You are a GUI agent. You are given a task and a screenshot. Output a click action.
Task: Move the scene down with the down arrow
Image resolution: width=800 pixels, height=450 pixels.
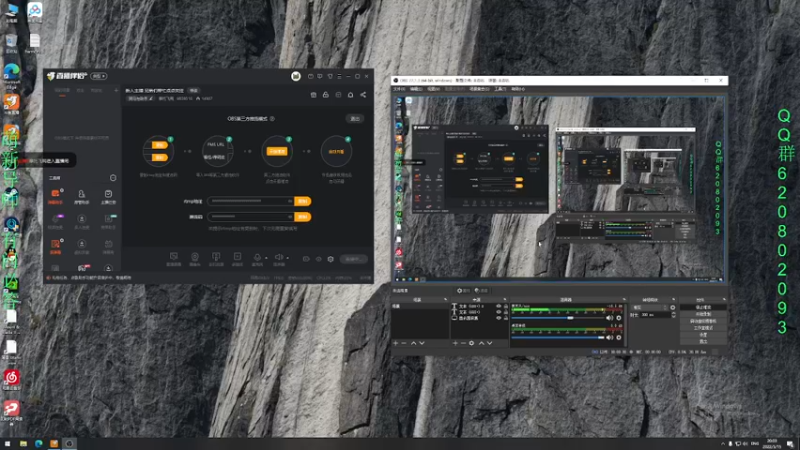[x=422, y=343]
